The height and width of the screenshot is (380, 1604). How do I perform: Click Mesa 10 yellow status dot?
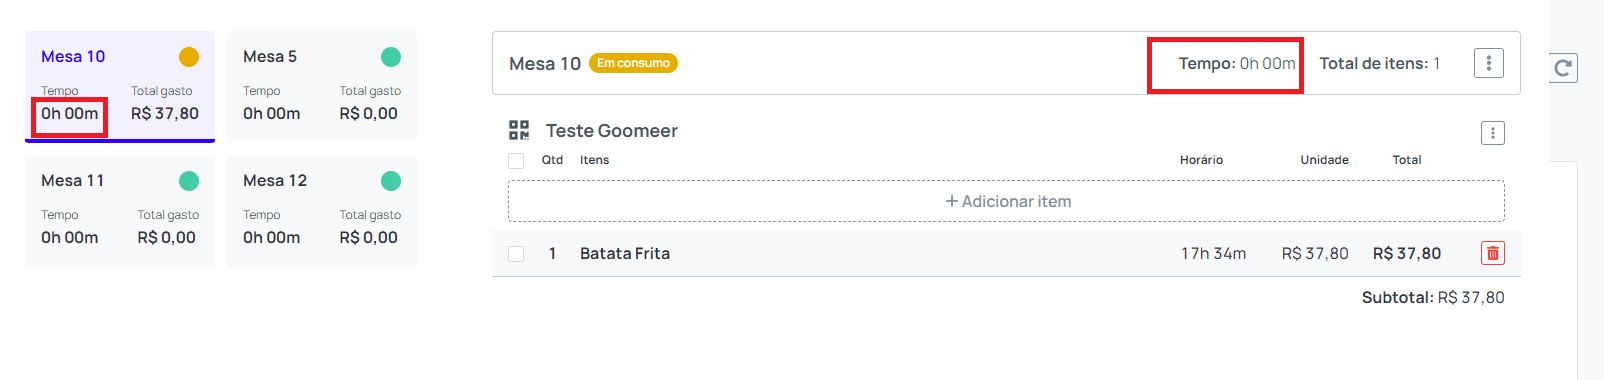(189, 57)
